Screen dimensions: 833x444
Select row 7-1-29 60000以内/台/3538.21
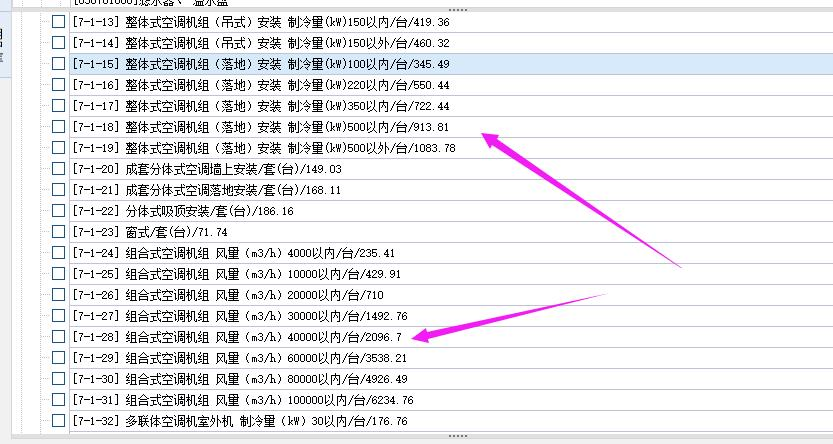240,357
